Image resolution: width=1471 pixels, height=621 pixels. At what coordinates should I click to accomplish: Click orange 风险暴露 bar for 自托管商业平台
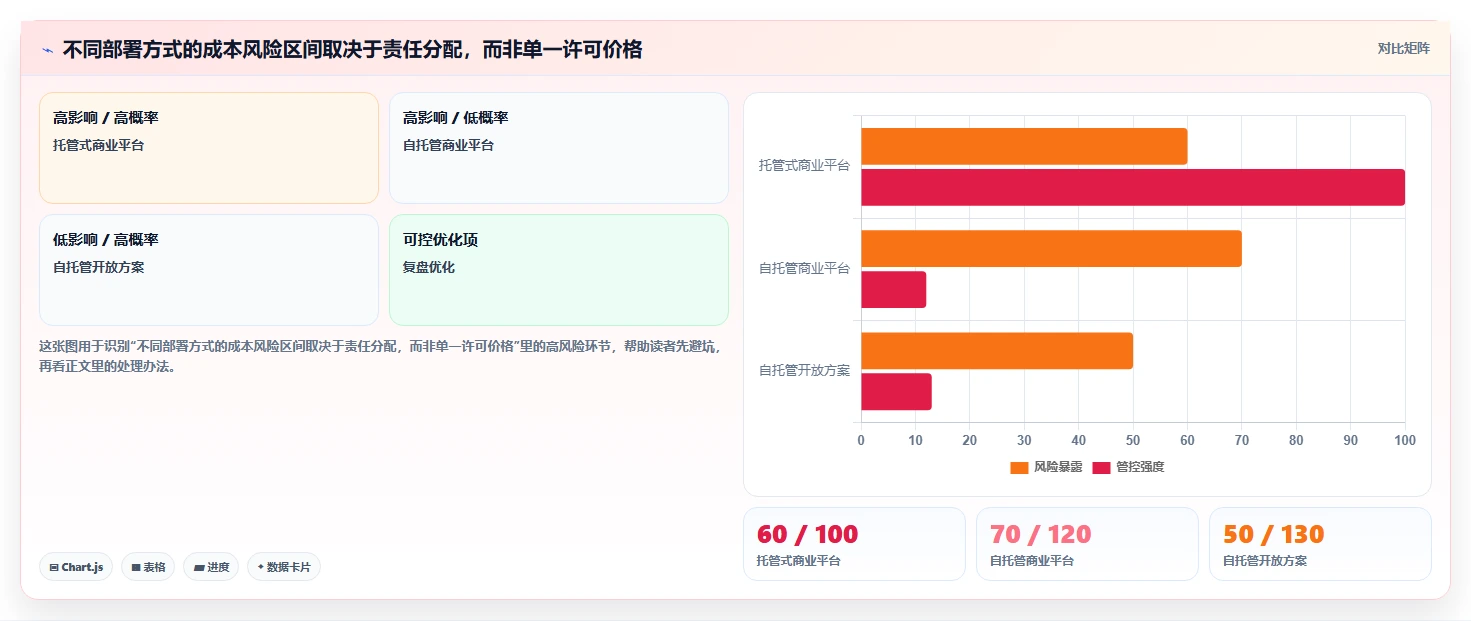tap(1051, 248)
